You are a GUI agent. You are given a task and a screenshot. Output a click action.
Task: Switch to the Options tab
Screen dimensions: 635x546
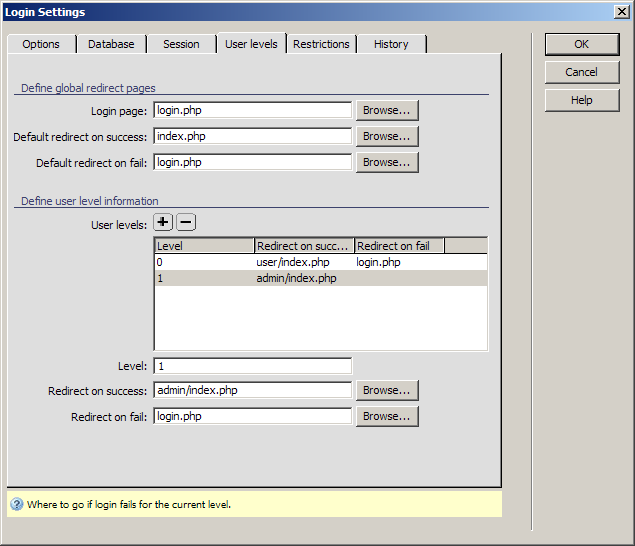pos(41,44)
